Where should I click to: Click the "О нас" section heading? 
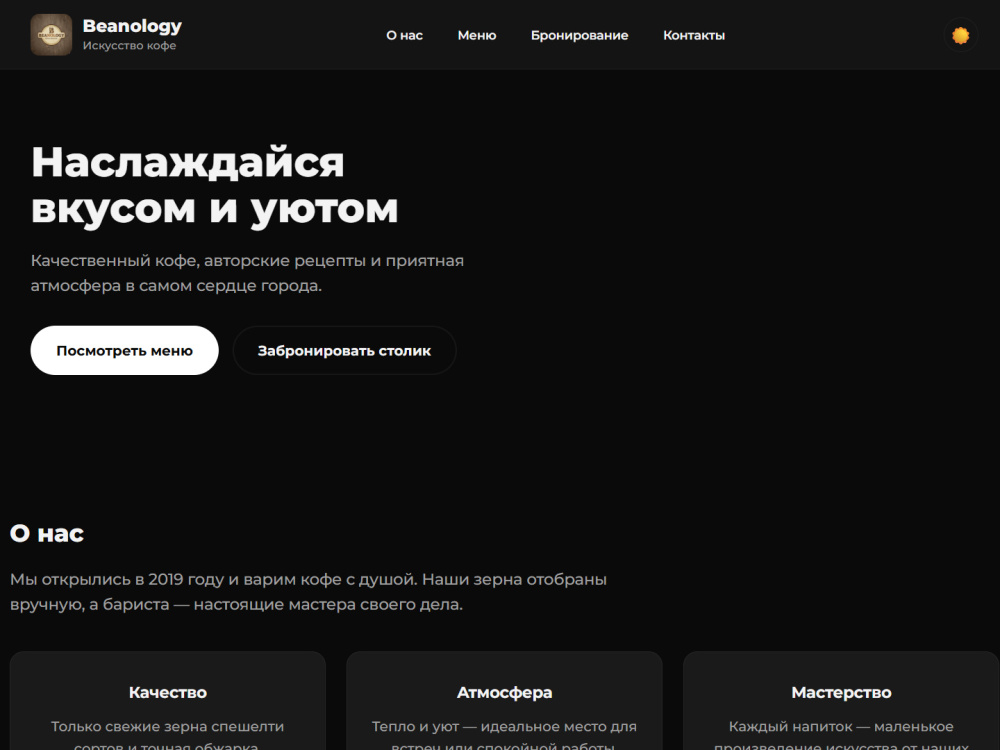(47, 533)
